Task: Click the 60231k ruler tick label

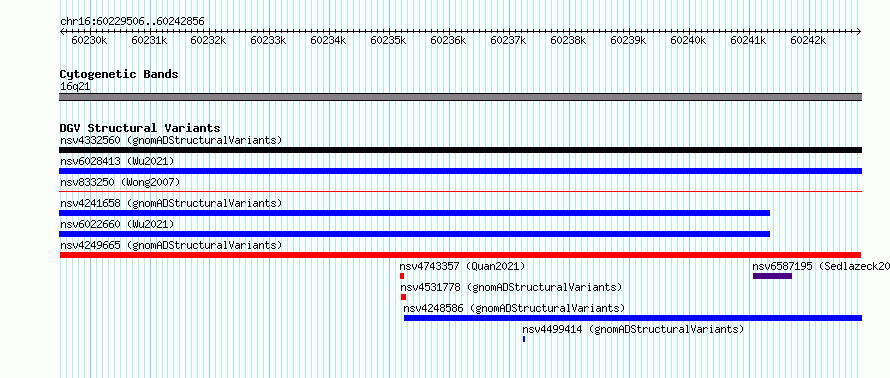Action: (149, 40)
